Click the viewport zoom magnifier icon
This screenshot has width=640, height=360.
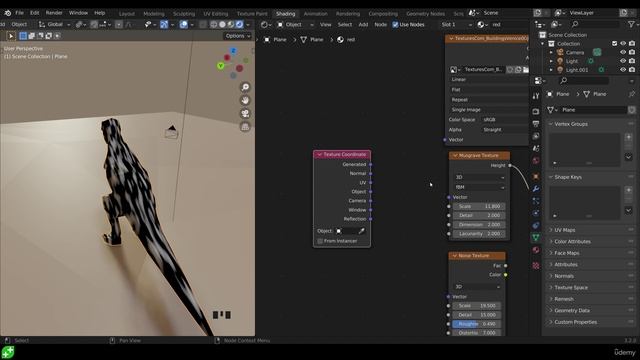(x=245, y=87)
